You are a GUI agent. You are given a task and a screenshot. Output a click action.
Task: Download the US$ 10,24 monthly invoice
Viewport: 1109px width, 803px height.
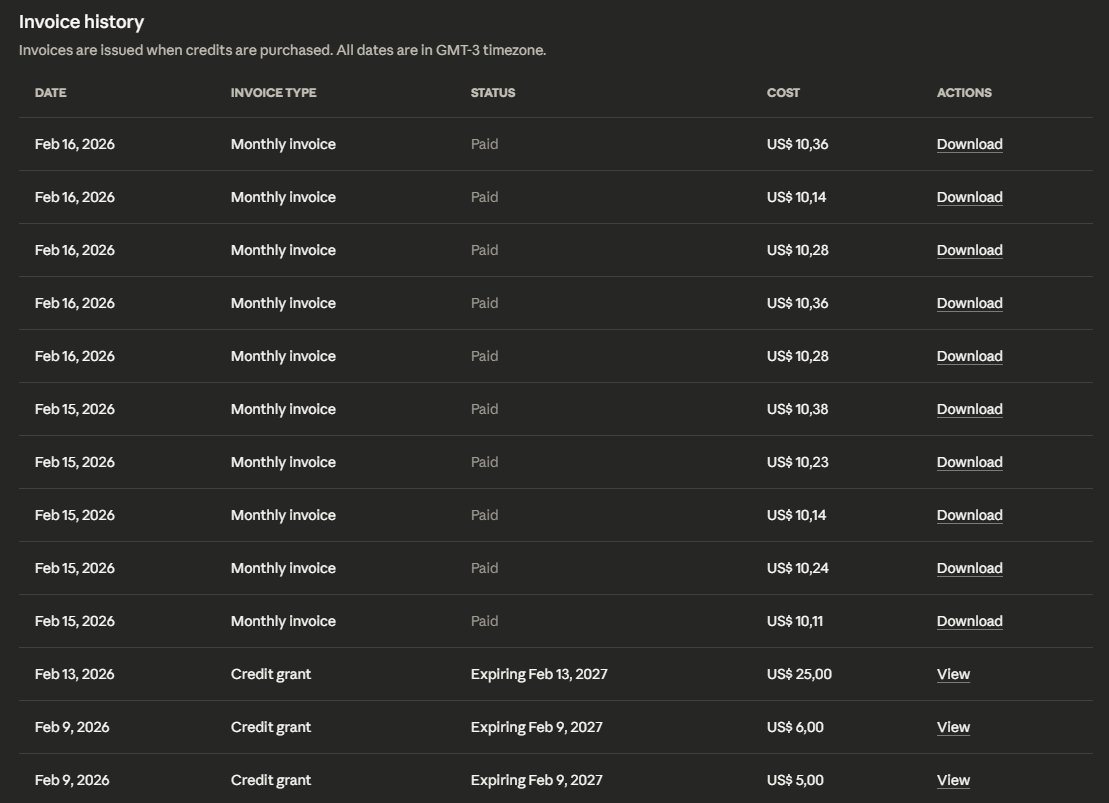tap(969, 568)
